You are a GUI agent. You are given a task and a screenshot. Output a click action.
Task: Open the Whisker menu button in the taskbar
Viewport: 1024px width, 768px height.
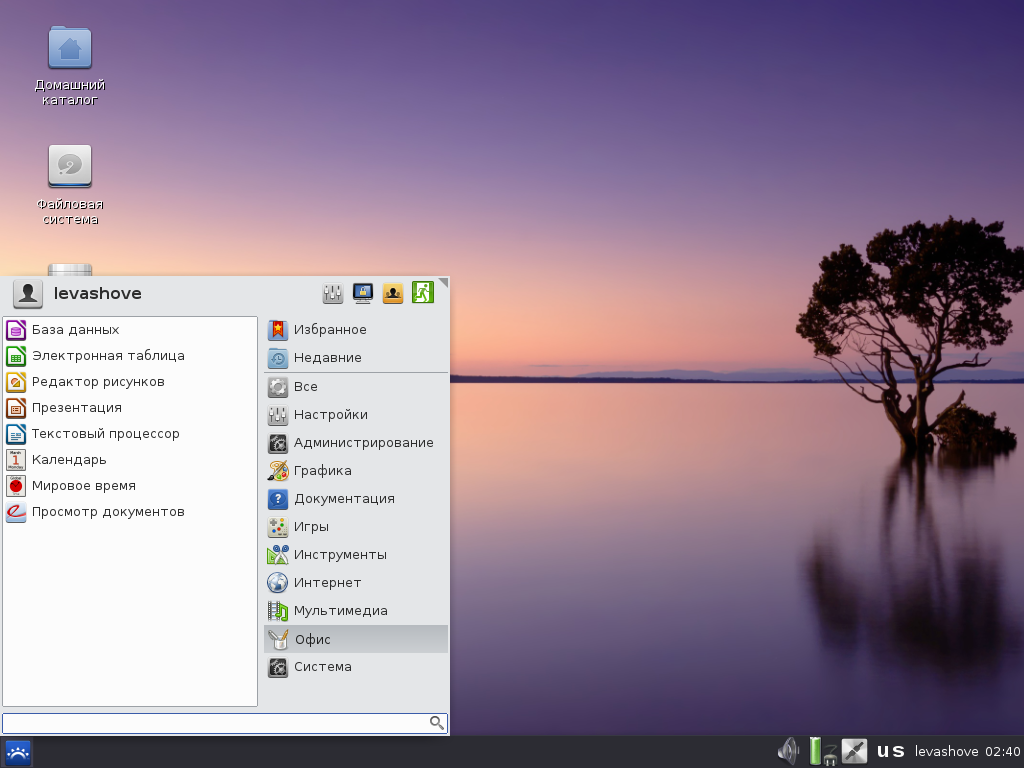(18, 752)
